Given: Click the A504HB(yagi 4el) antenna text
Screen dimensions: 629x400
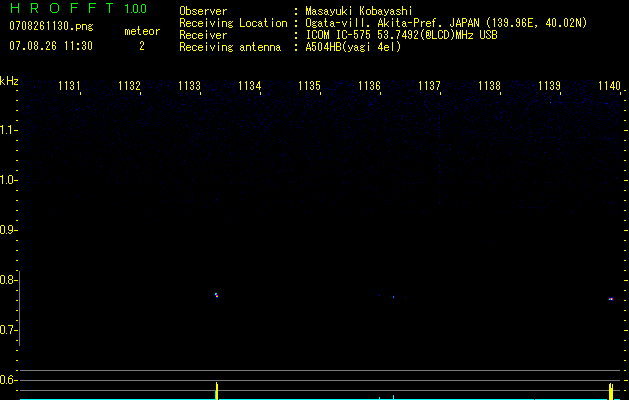Looking at the screenshot, I should [x=353, y=47].
